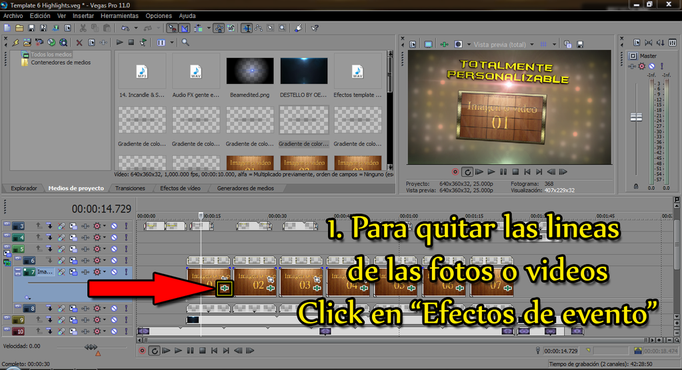Solo track 3 with exclamation icon
Image resolution: width=682 pixels, height=370 pixels.
pyautogui.click(x=127, y=226)
